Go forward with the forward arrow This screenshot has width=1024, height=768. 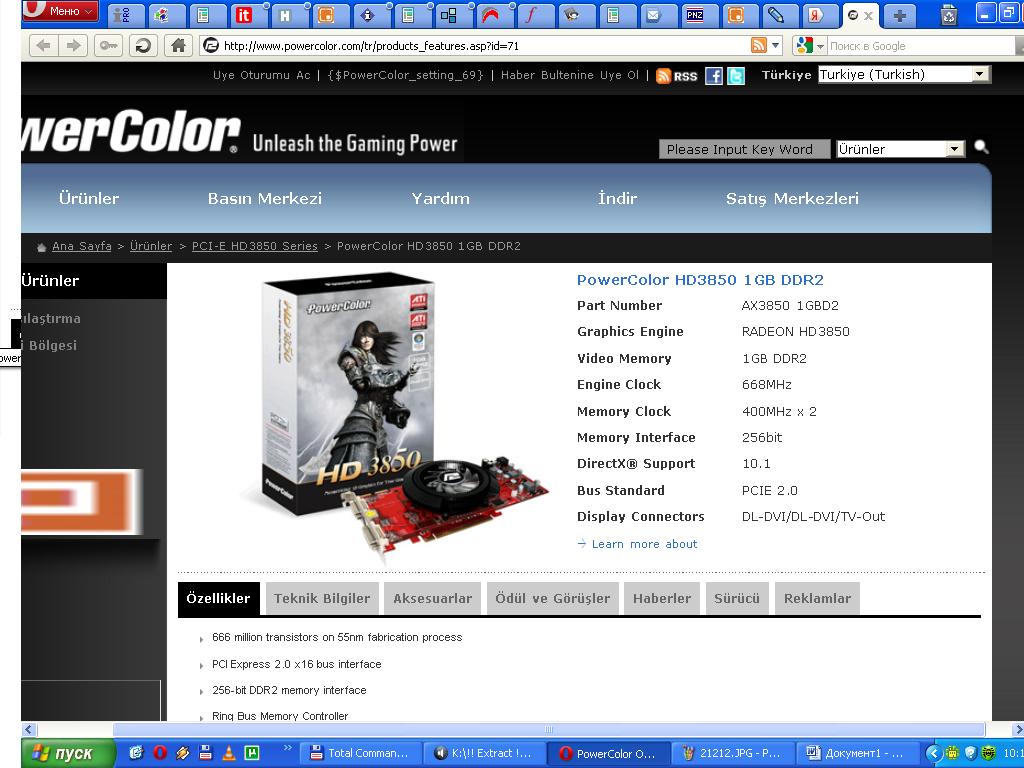(x=72, y=46)
